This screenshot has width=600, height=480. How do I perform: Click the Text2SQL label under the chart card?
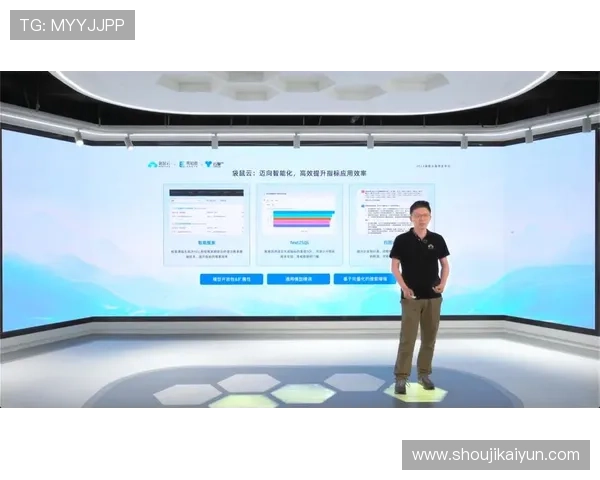click(x=299, y=243)
